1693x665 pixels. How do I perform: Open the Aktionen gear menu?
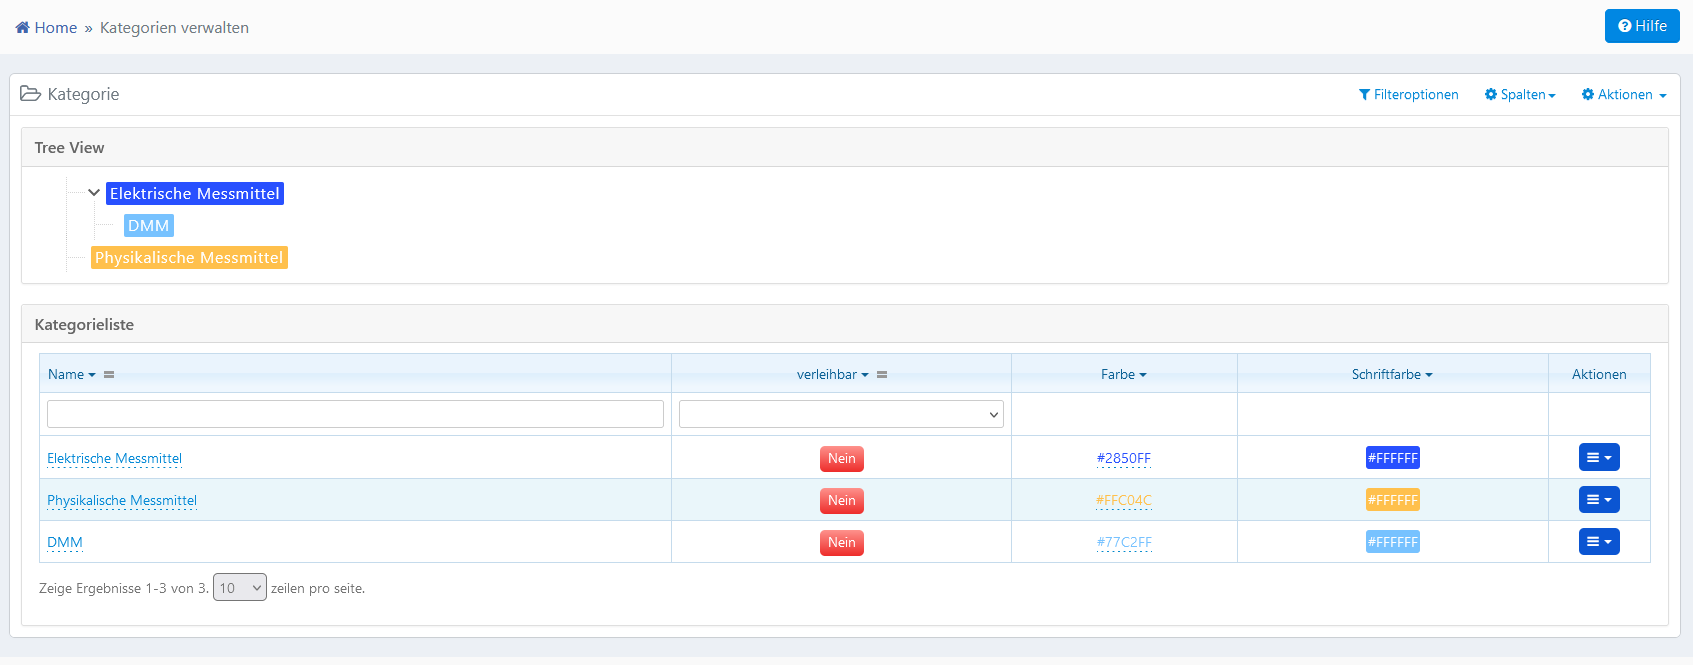(x=1623, y=95)
